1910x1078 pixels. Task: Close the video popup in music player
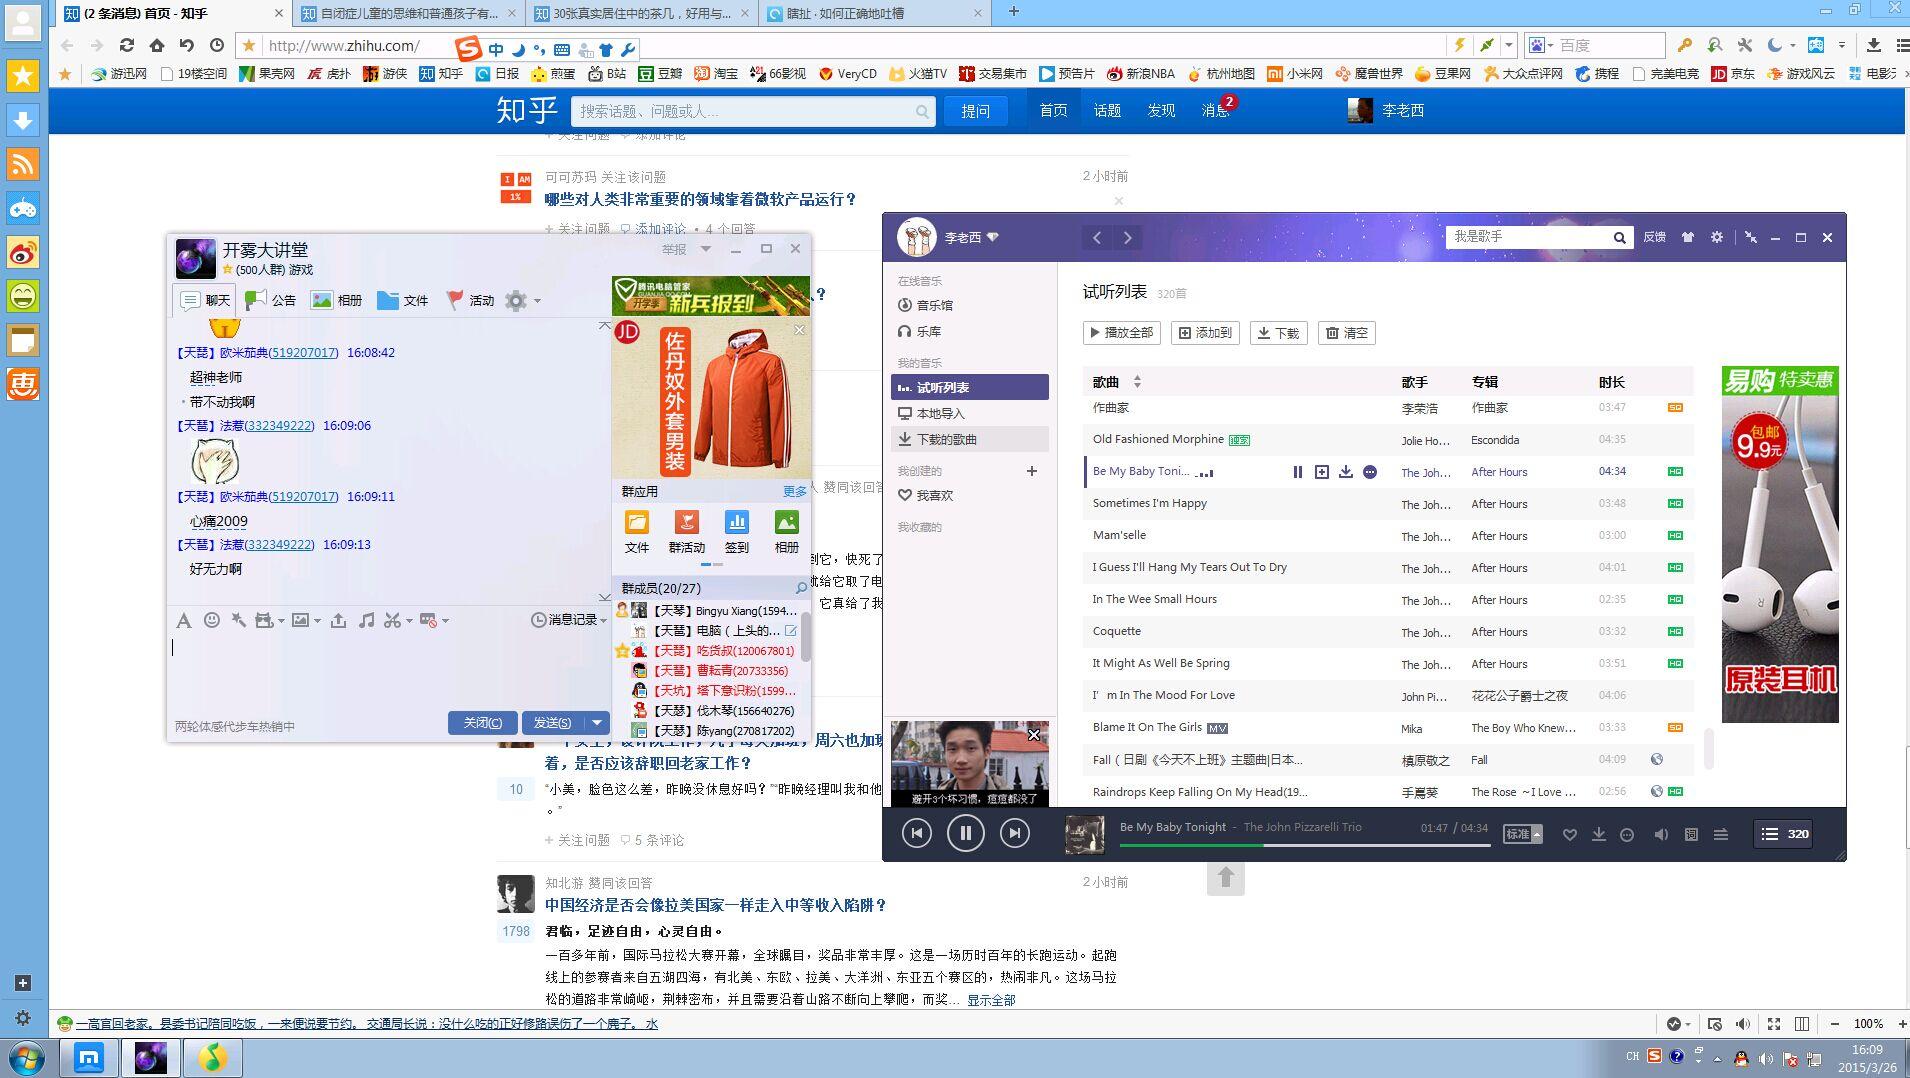[x=1034, y=735]
